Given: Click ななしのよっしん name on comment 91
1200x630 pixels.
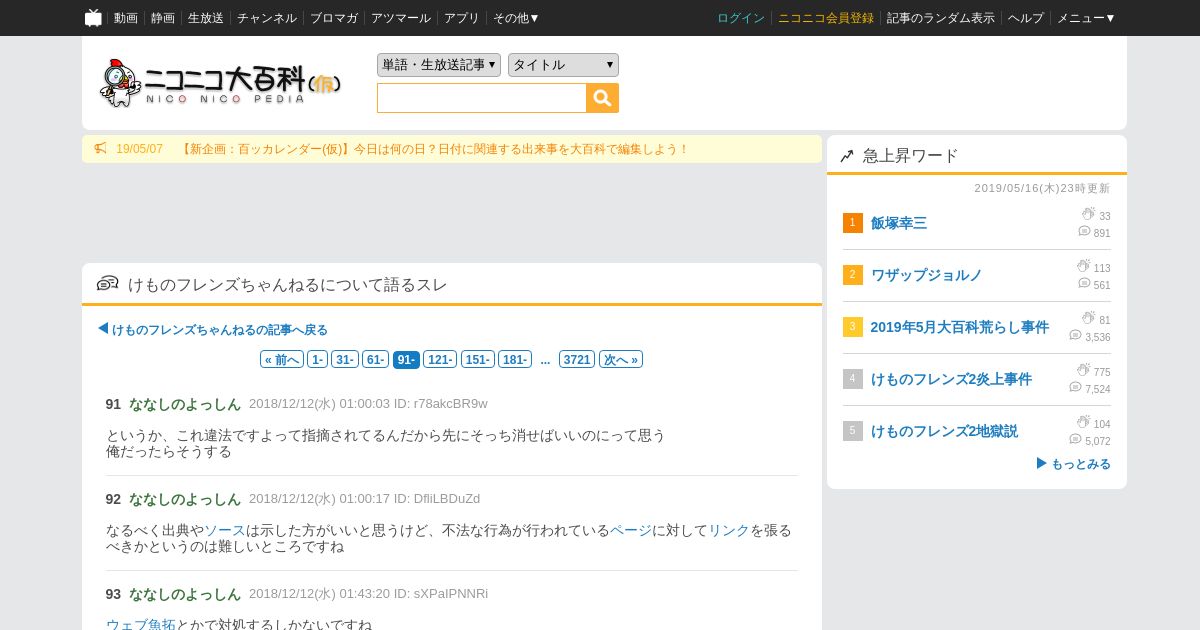Looking at the screenshot, I should click(x=185, y=404).
